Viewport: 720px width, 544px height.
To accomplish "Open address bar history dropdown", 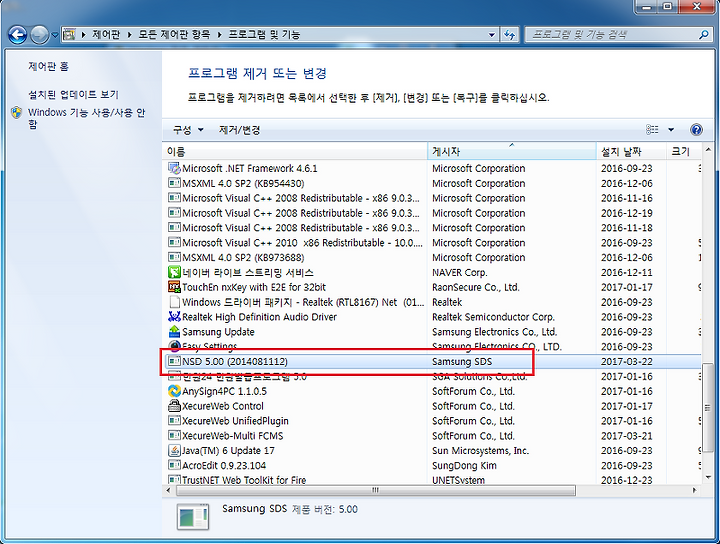I will coord(491,35).
